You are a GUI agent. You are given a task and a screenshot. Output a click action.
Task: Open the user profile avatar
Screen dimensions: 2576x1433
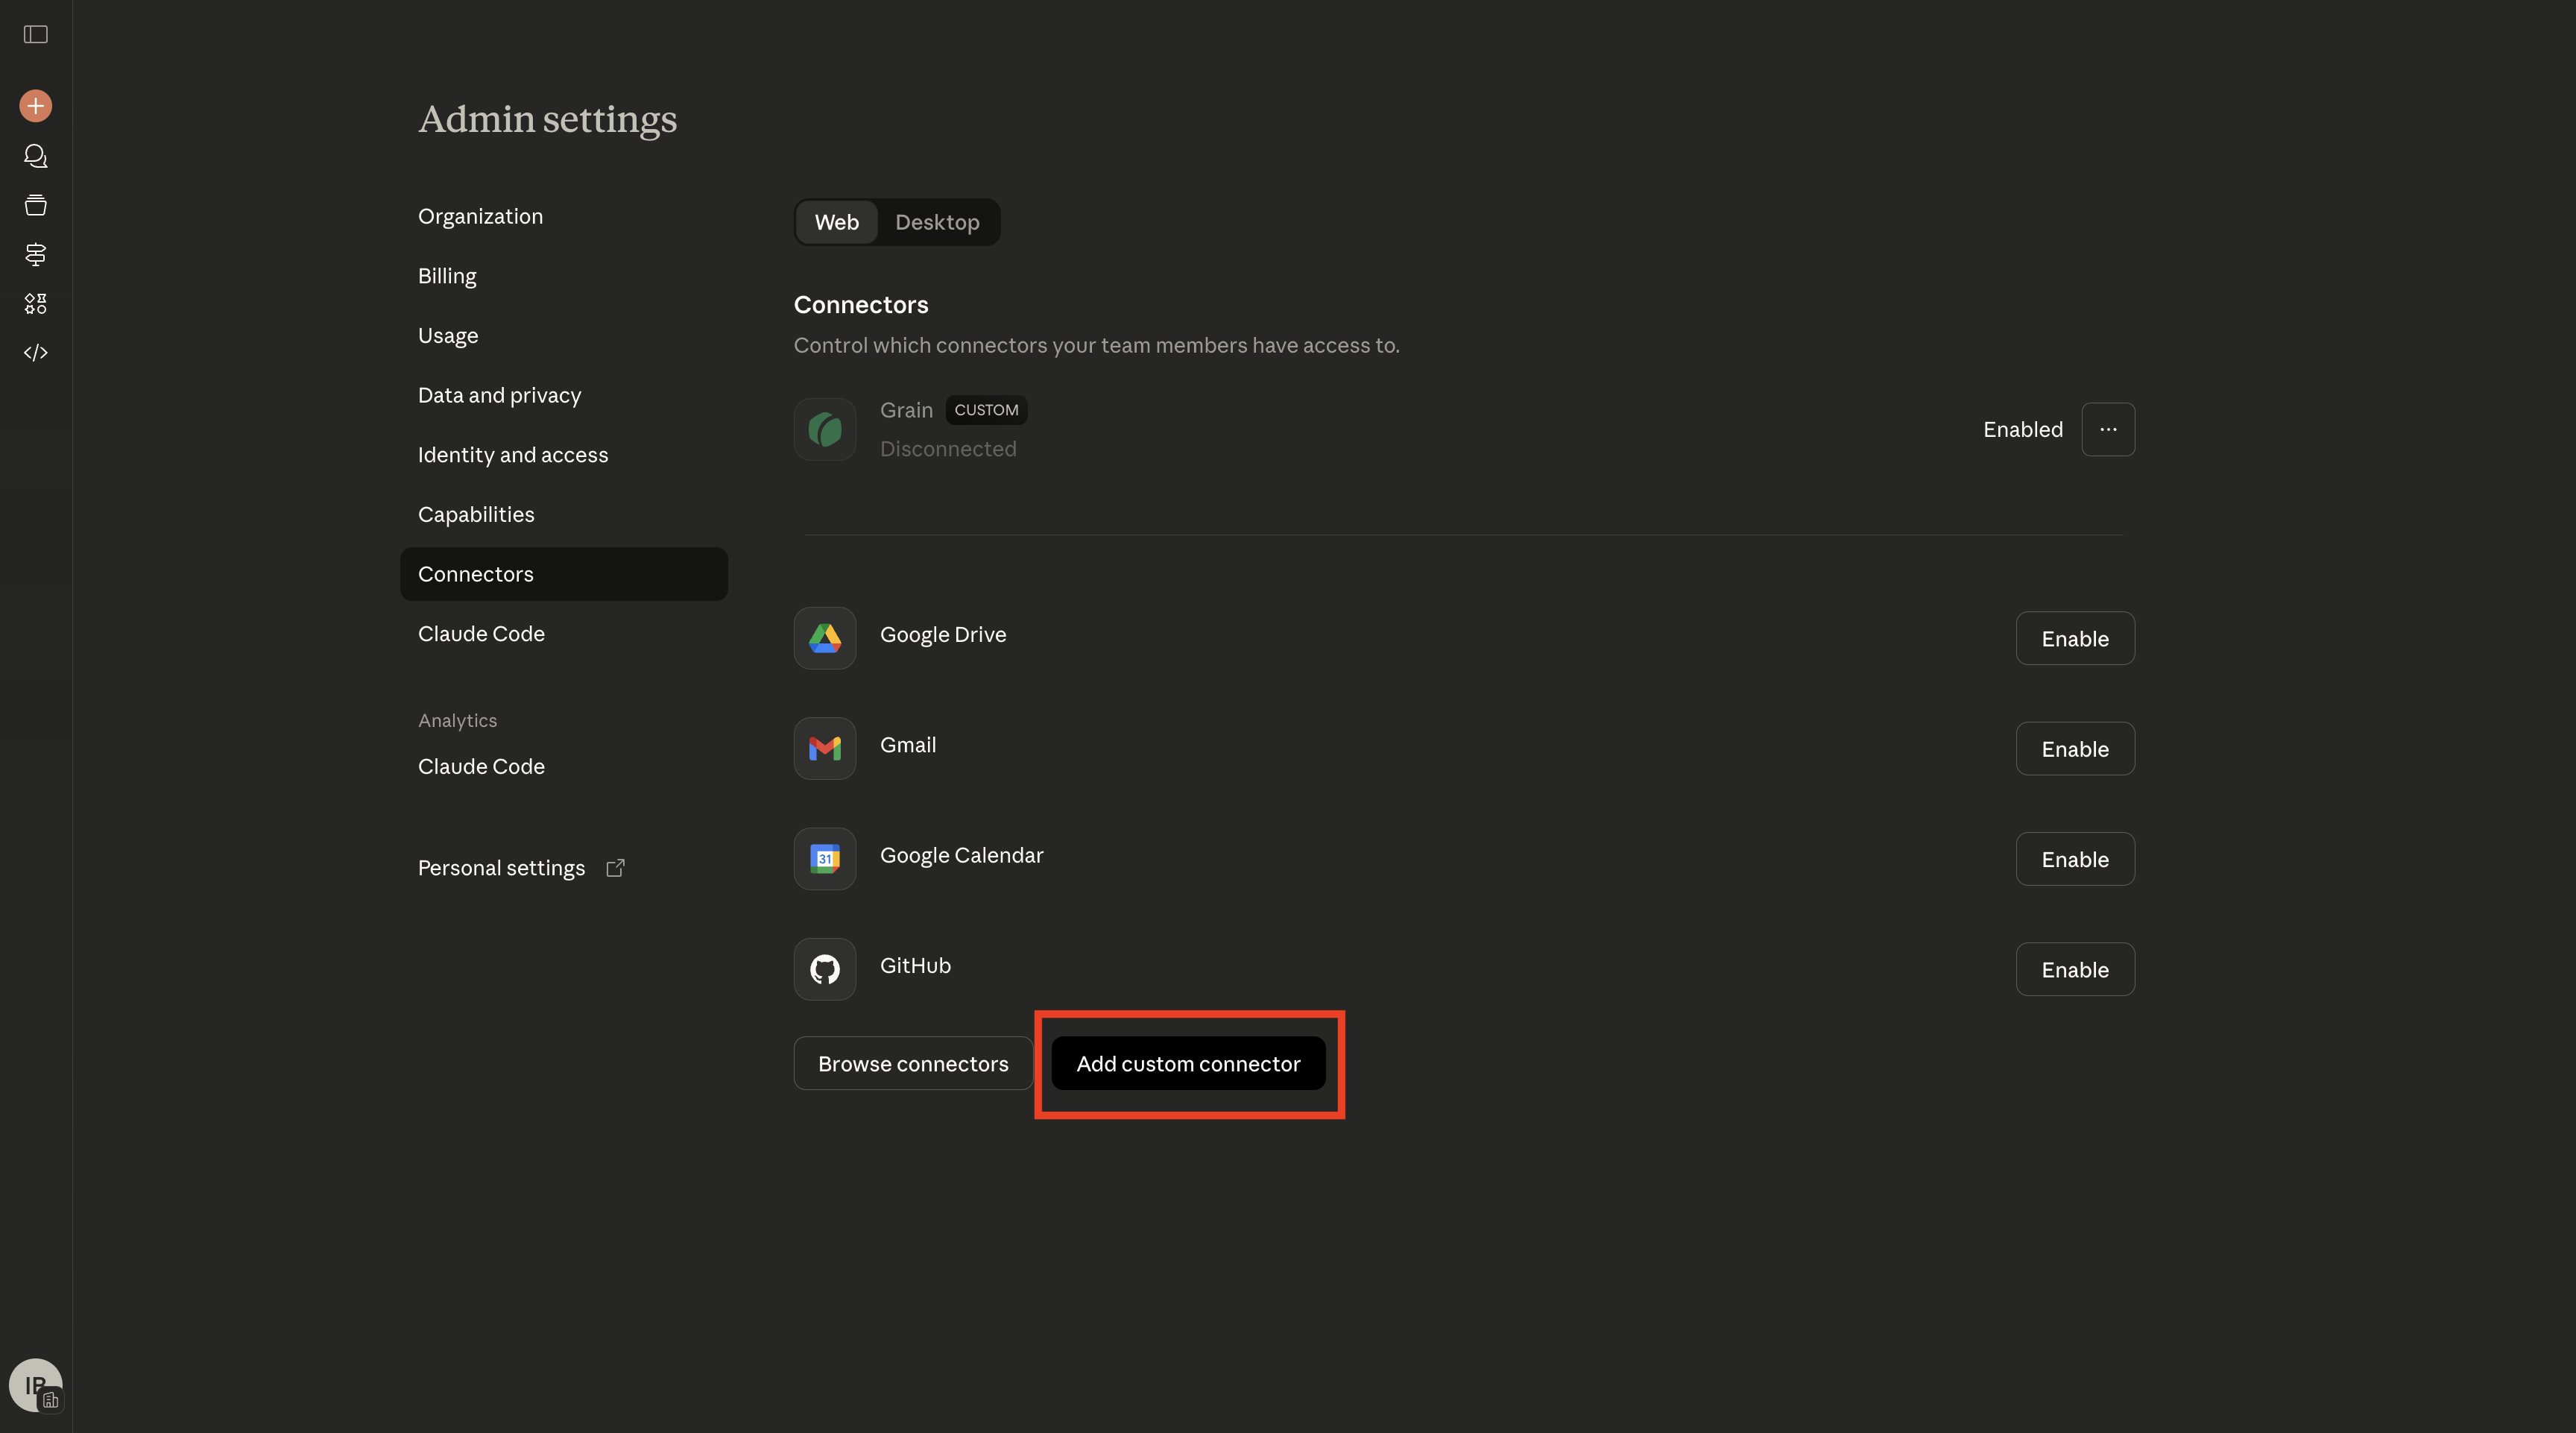click(35, 1385)
